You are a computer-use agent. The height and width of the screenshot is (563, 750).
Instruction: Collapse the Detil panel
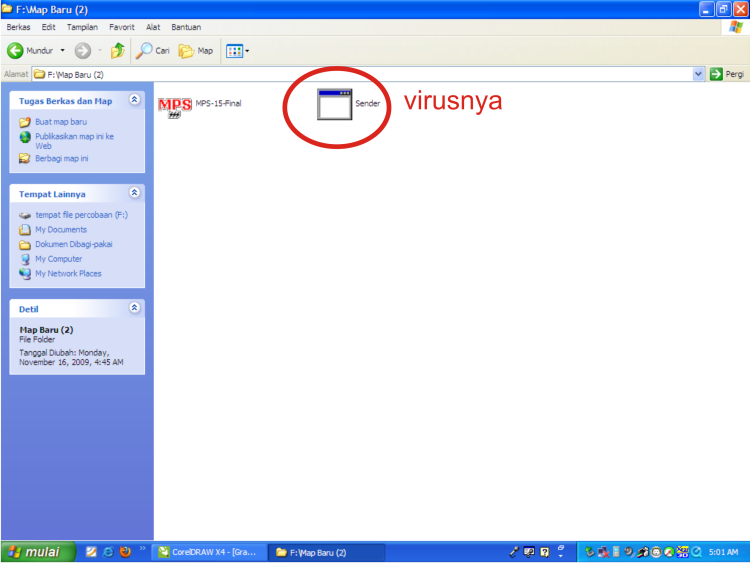[x=135, y=308]
